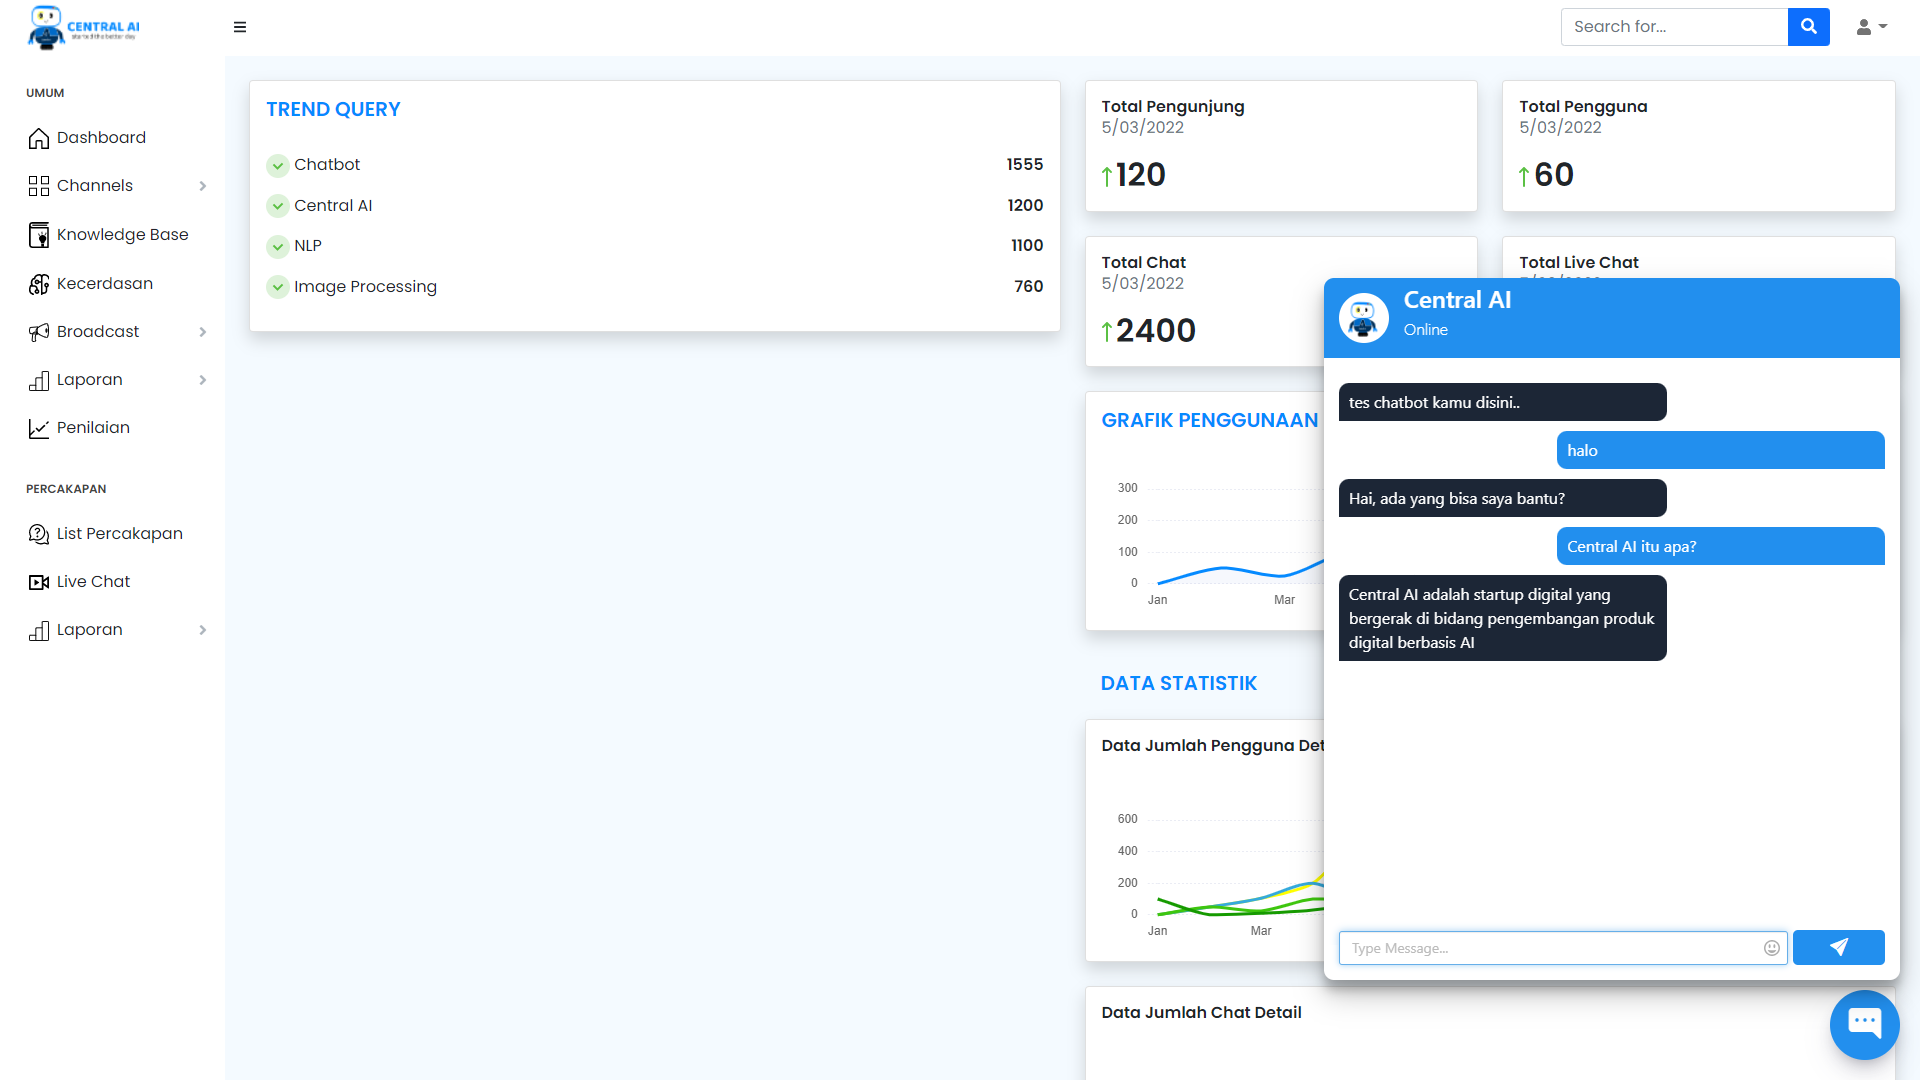The width and height of the screenshot is (1920, 1080).
Task: Open the user profile dropdown in the header
Action: click(1871, 27)
